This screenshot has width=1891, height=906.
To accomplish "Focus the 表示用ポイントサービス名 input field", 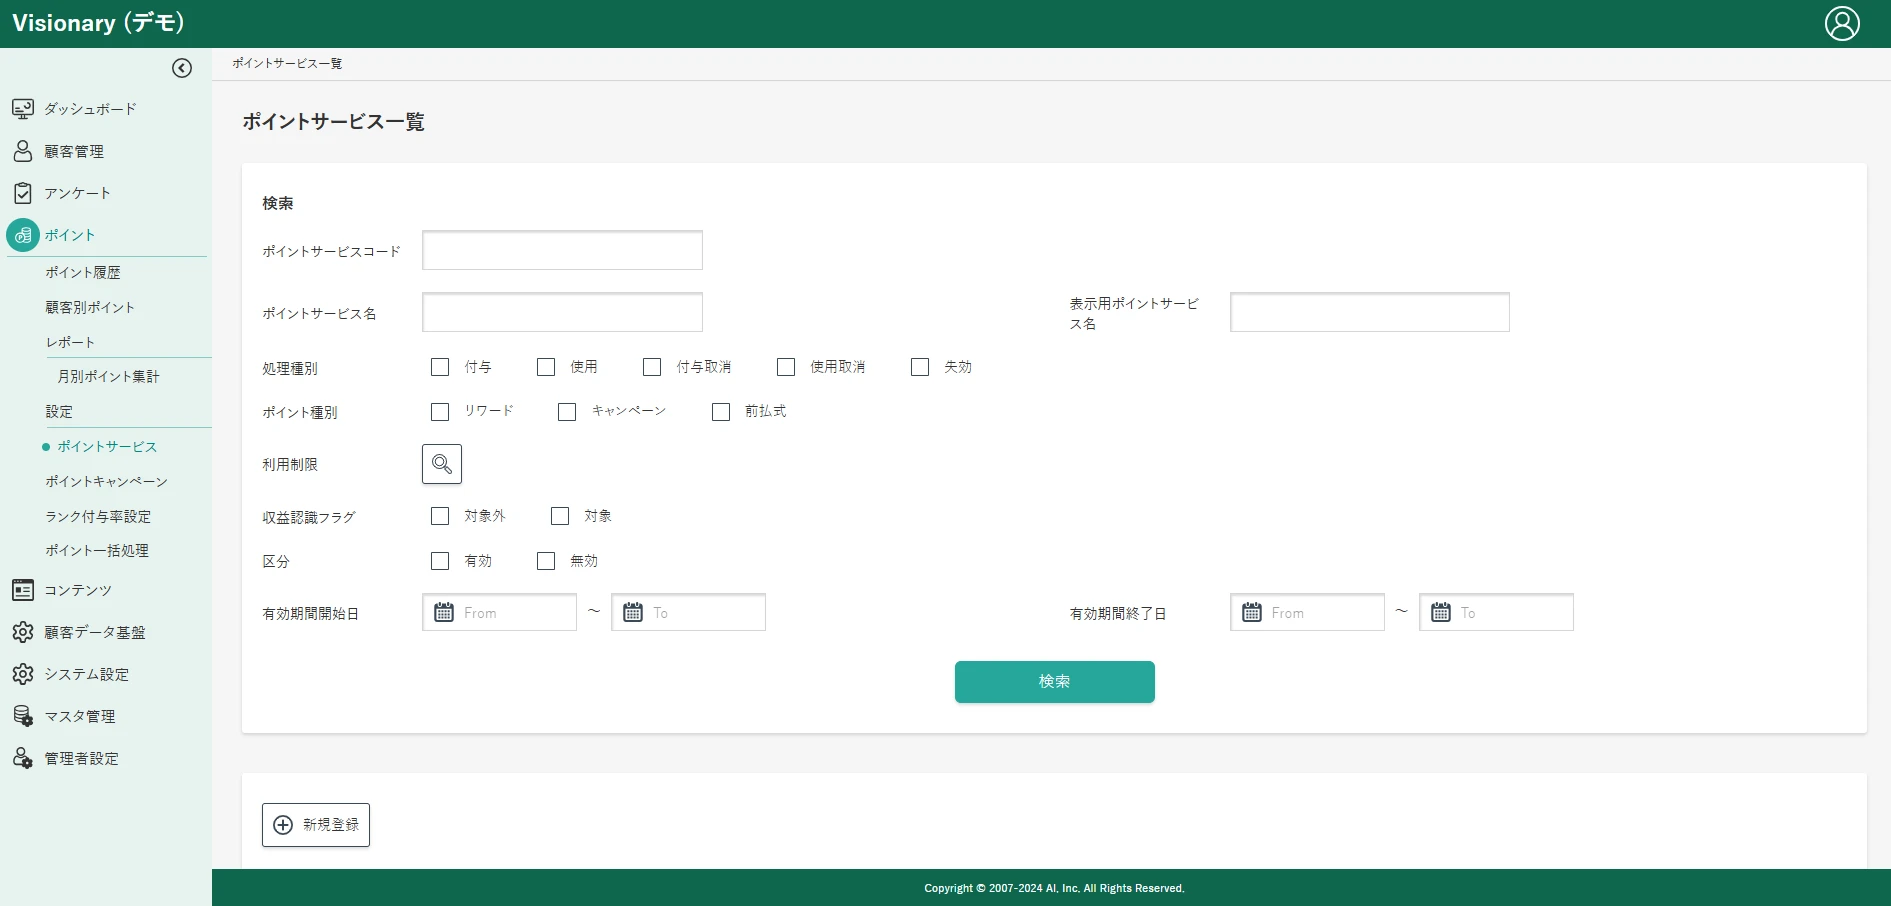I will [x=1370, y=312].
